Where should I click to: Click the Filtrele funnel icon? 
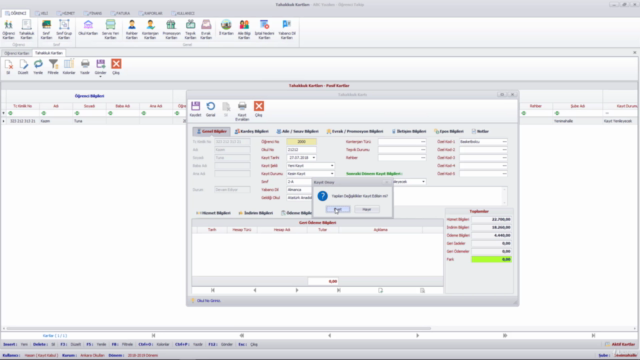[53, 67]
